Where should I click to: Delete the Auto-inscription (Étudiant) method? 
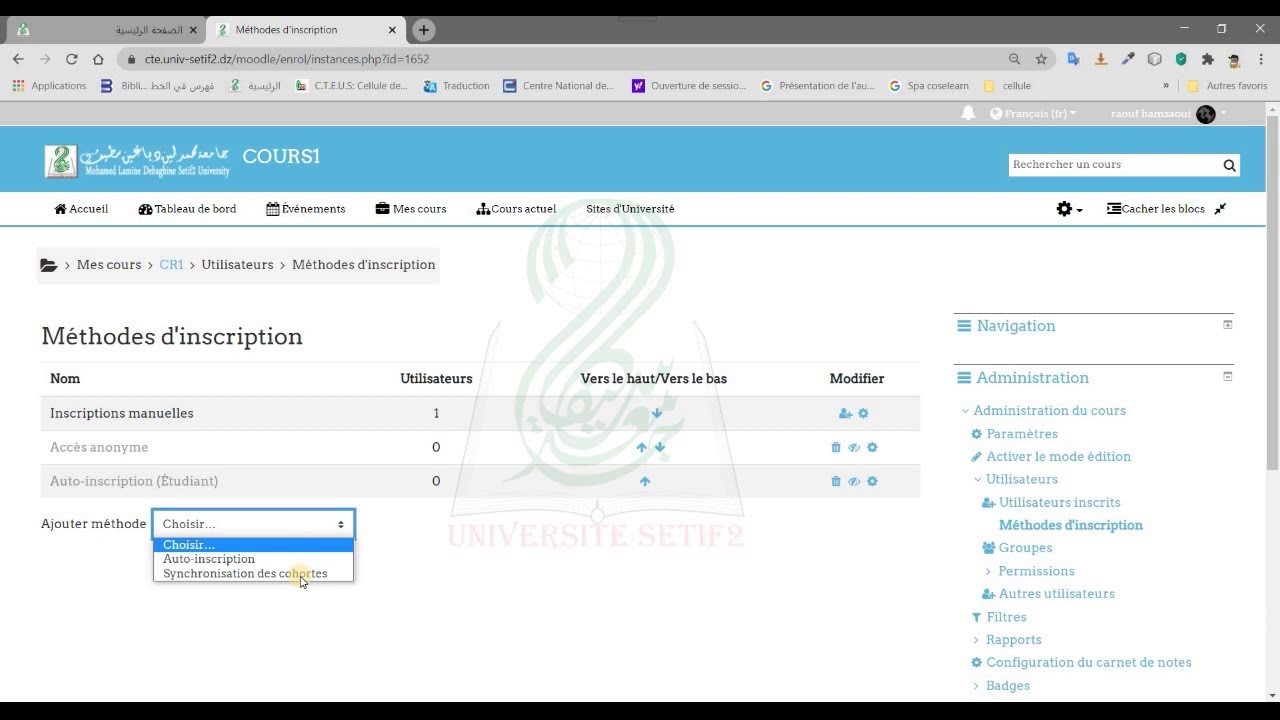click(x=836, y=482)
